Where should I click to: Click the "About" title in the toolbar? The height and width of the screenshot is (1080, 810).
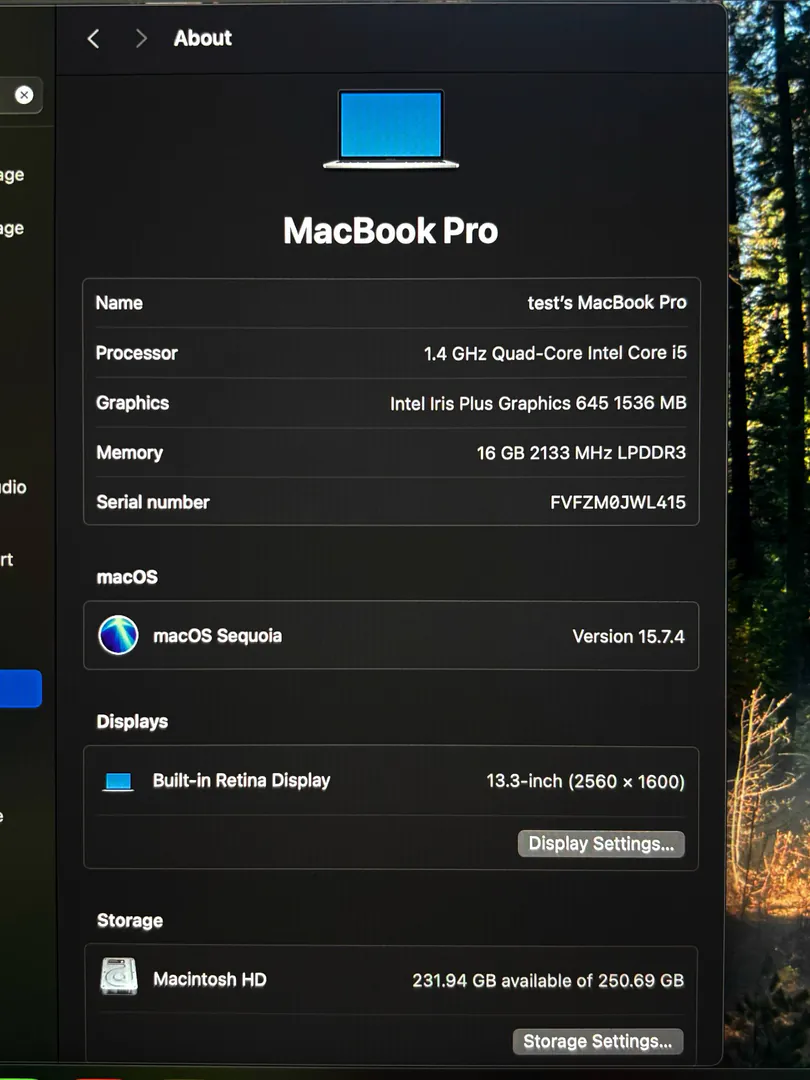(202, 38)
